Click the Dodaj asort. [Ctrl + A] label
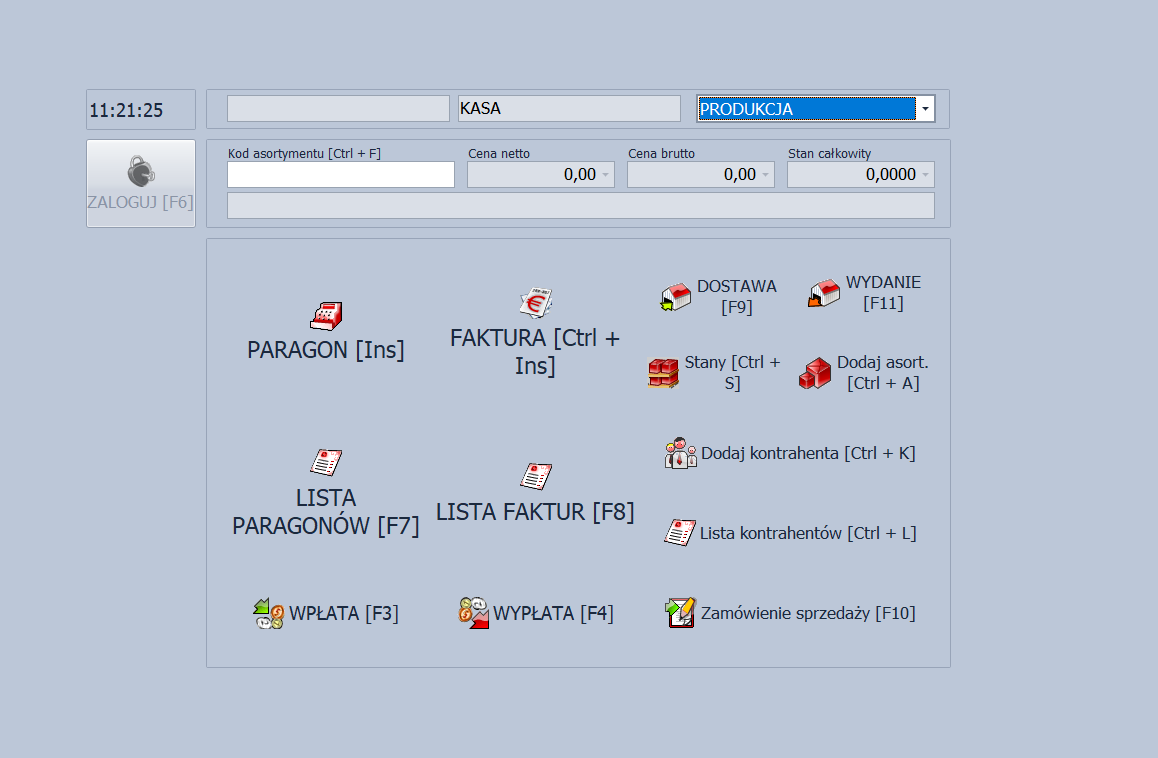 coord(883,372)
